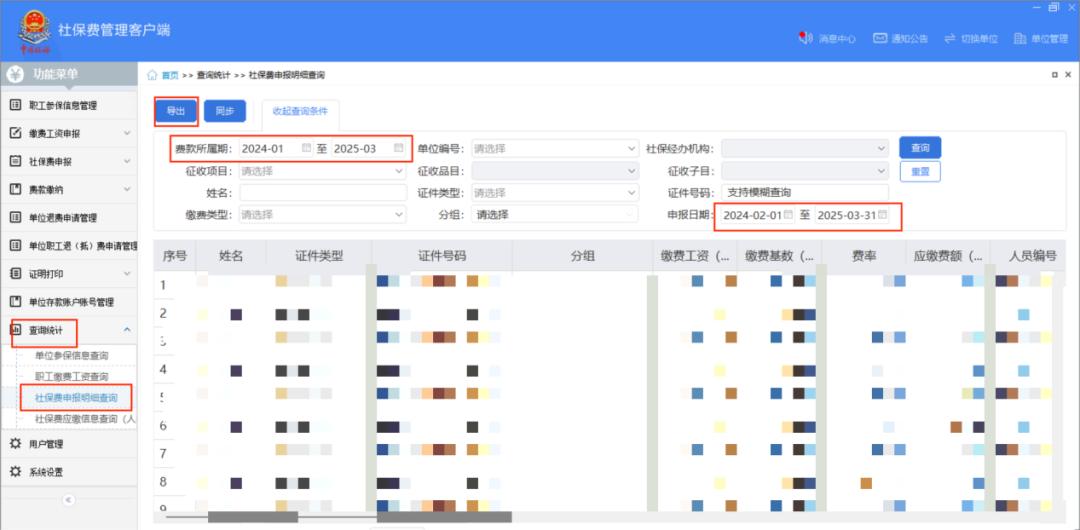
Task: Open calendar icon for 费款所属期 start month
Action: click(307, 148)
